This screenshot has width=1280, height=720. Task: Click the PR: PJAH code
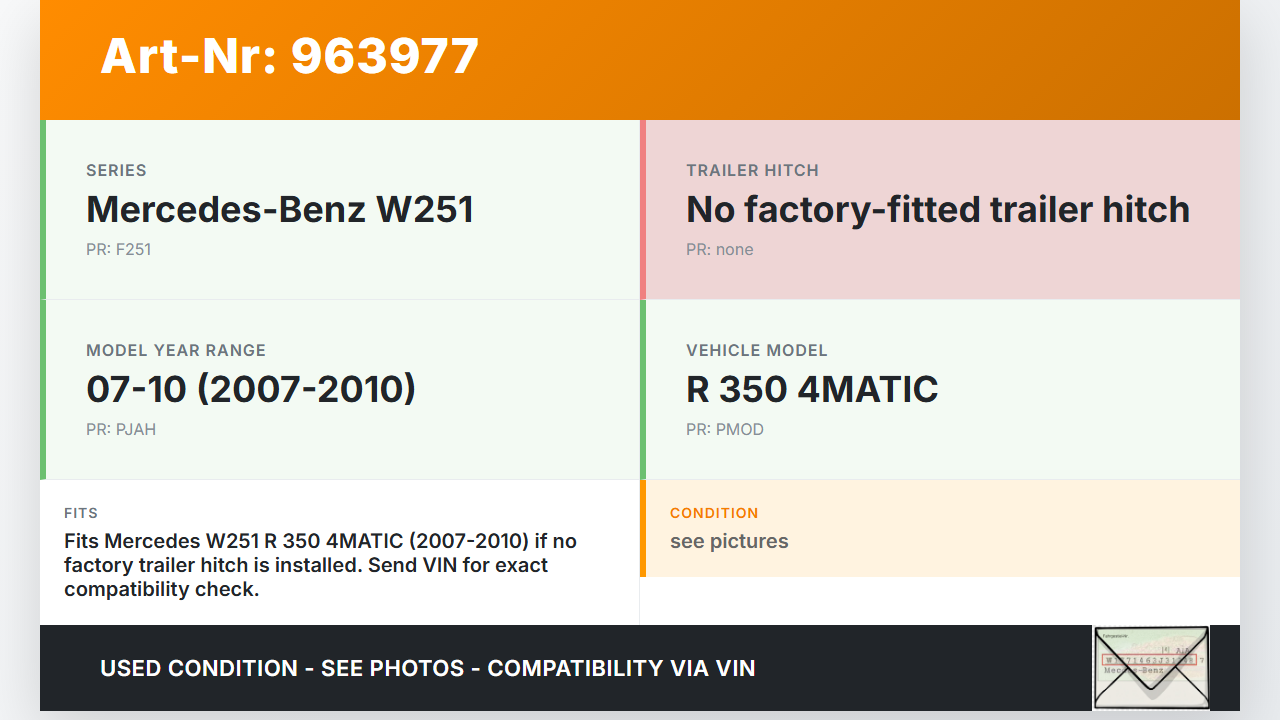(x=121, y=429)
